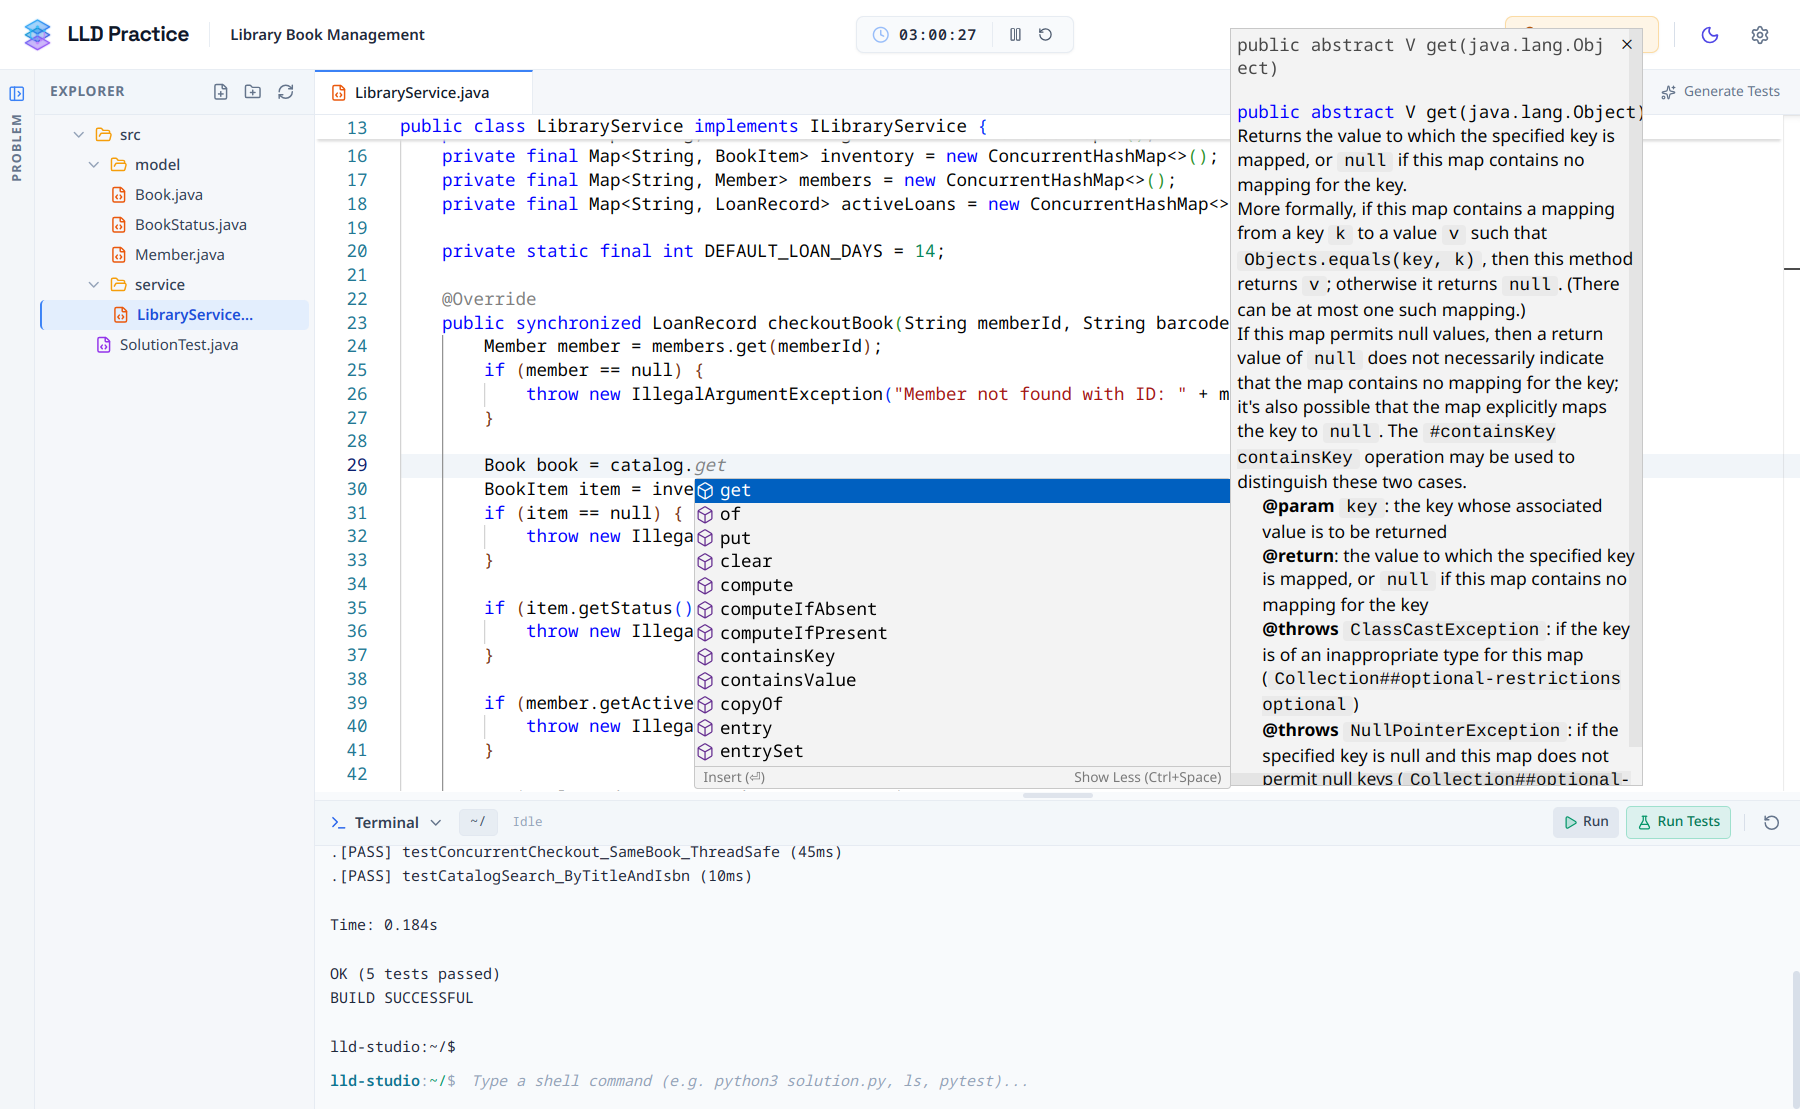1800x1109 pixels.
Task: Create a new folder in Explorer
Action: coord(253,91)
